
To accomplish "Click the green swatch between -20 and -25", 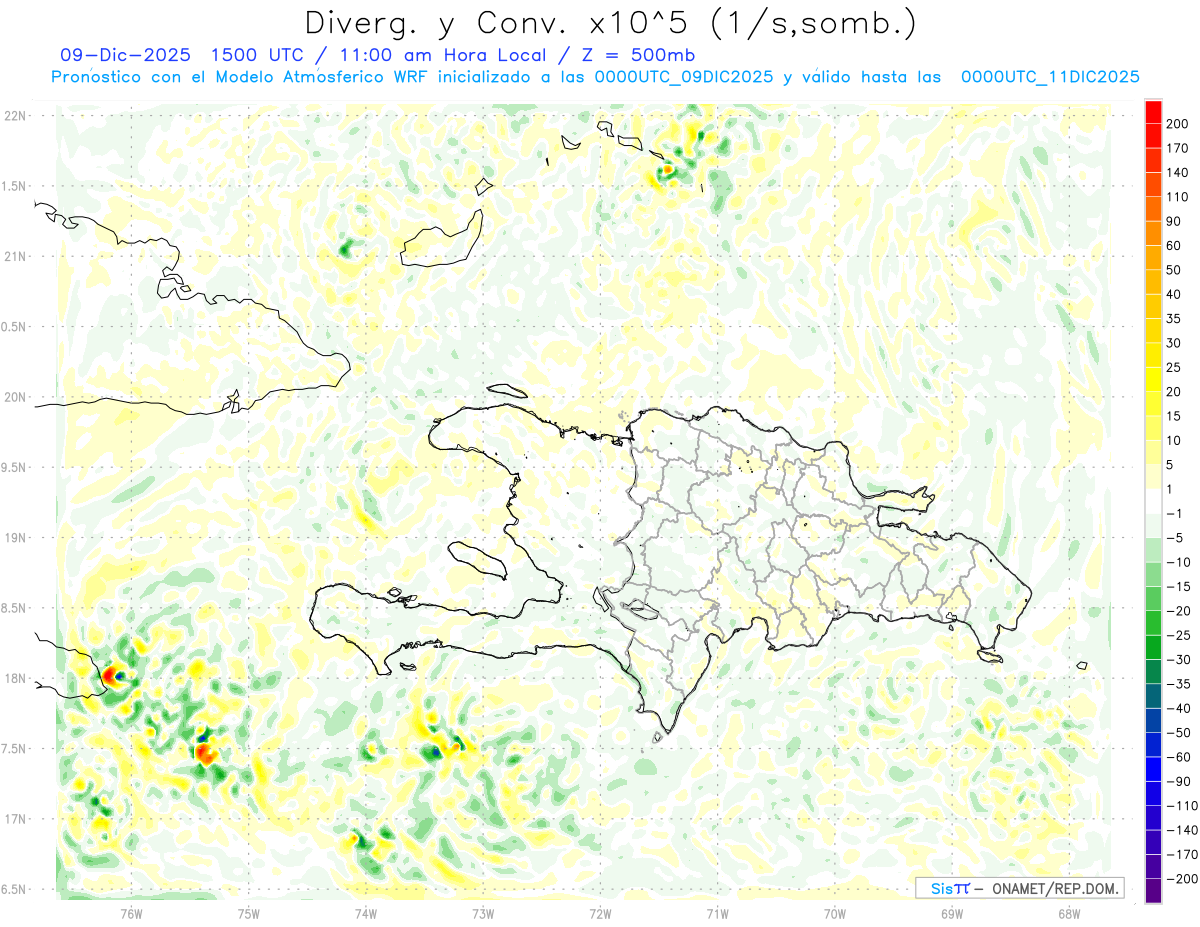I will tap(1153, 623).
